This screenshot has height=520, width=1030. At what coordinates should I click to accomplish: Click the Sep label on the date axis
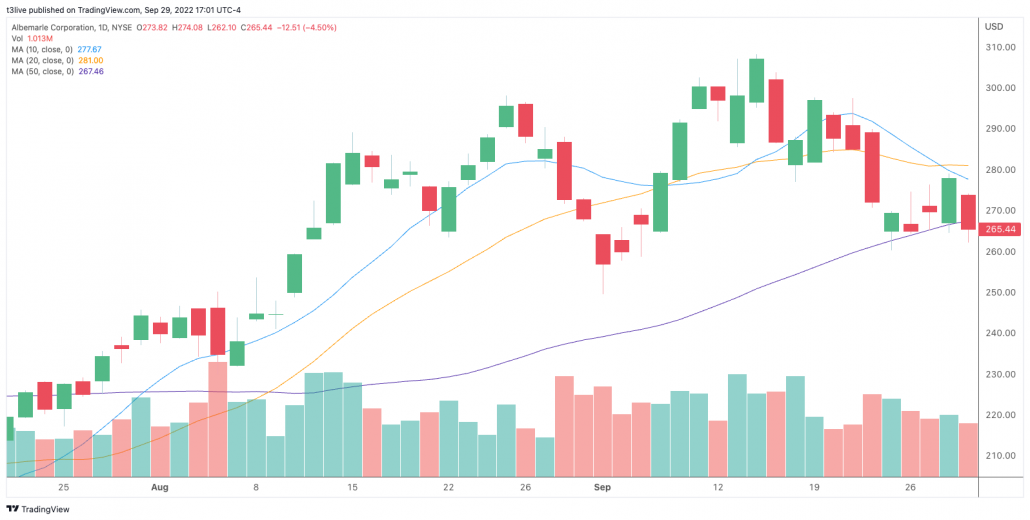coord(602,487)
